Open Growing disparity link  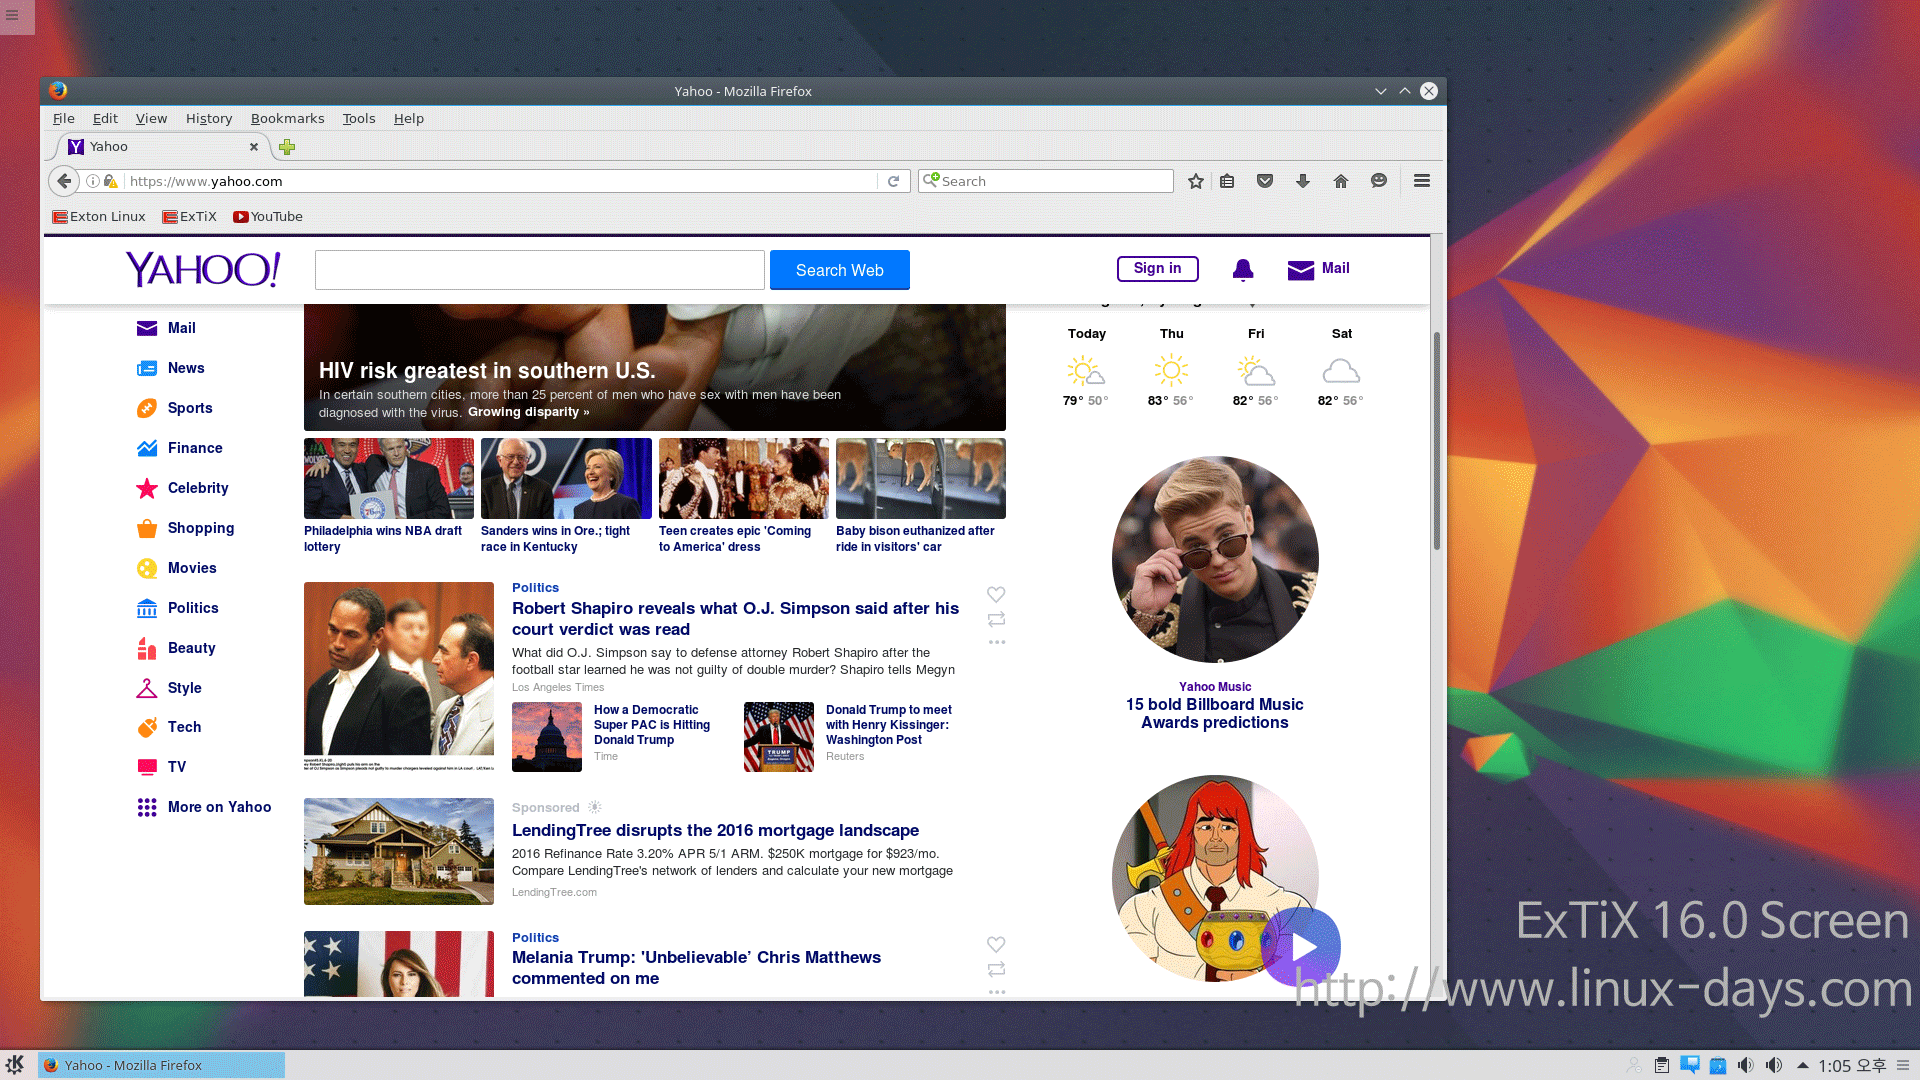(x=528, y=412)
